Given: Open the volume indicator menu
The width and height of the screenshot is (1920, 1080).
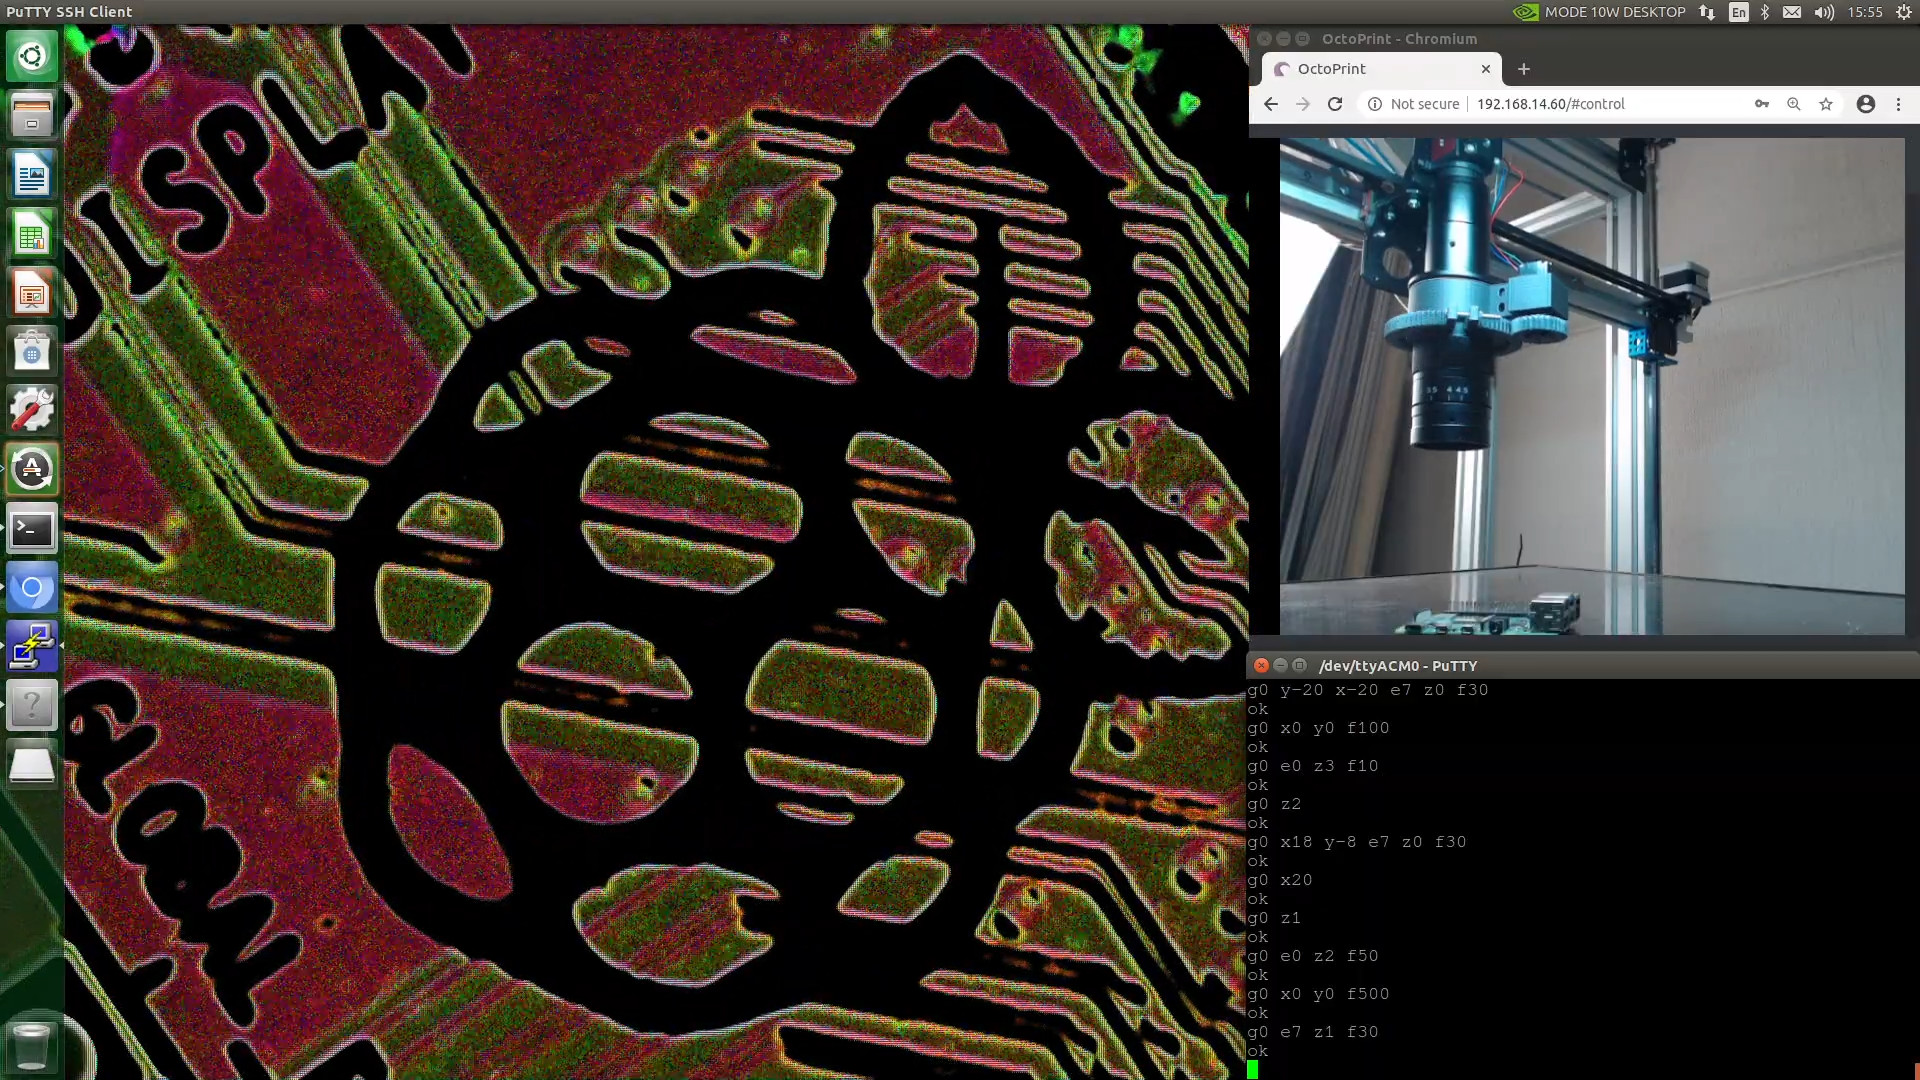Looking at the screenshot, I should click(x=1825, y=12).
